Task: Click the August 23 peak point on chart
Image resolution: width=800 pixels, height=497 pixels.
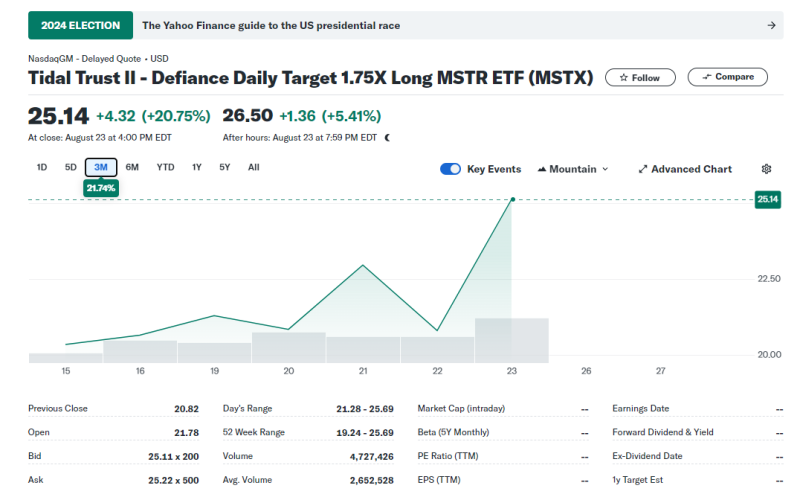Action: pyautogui.click(x=512, y=200)
